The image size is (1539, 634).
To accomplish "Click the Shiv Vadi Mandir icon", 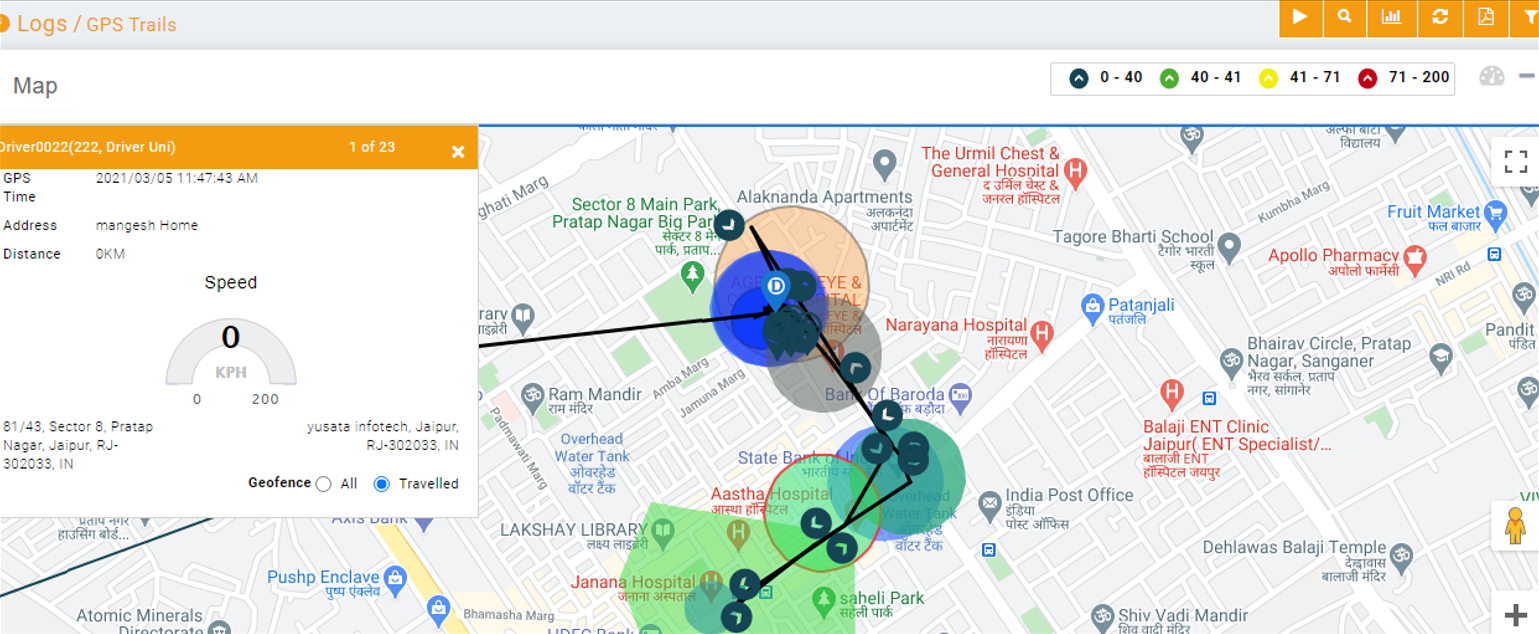I will point(1103,616).
